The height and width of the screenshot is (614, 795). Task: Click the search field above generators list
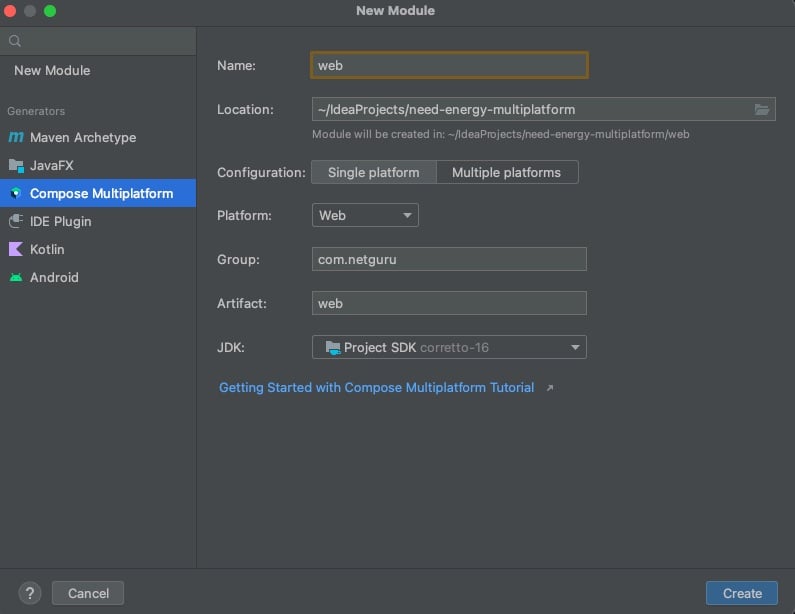(105, 41)
